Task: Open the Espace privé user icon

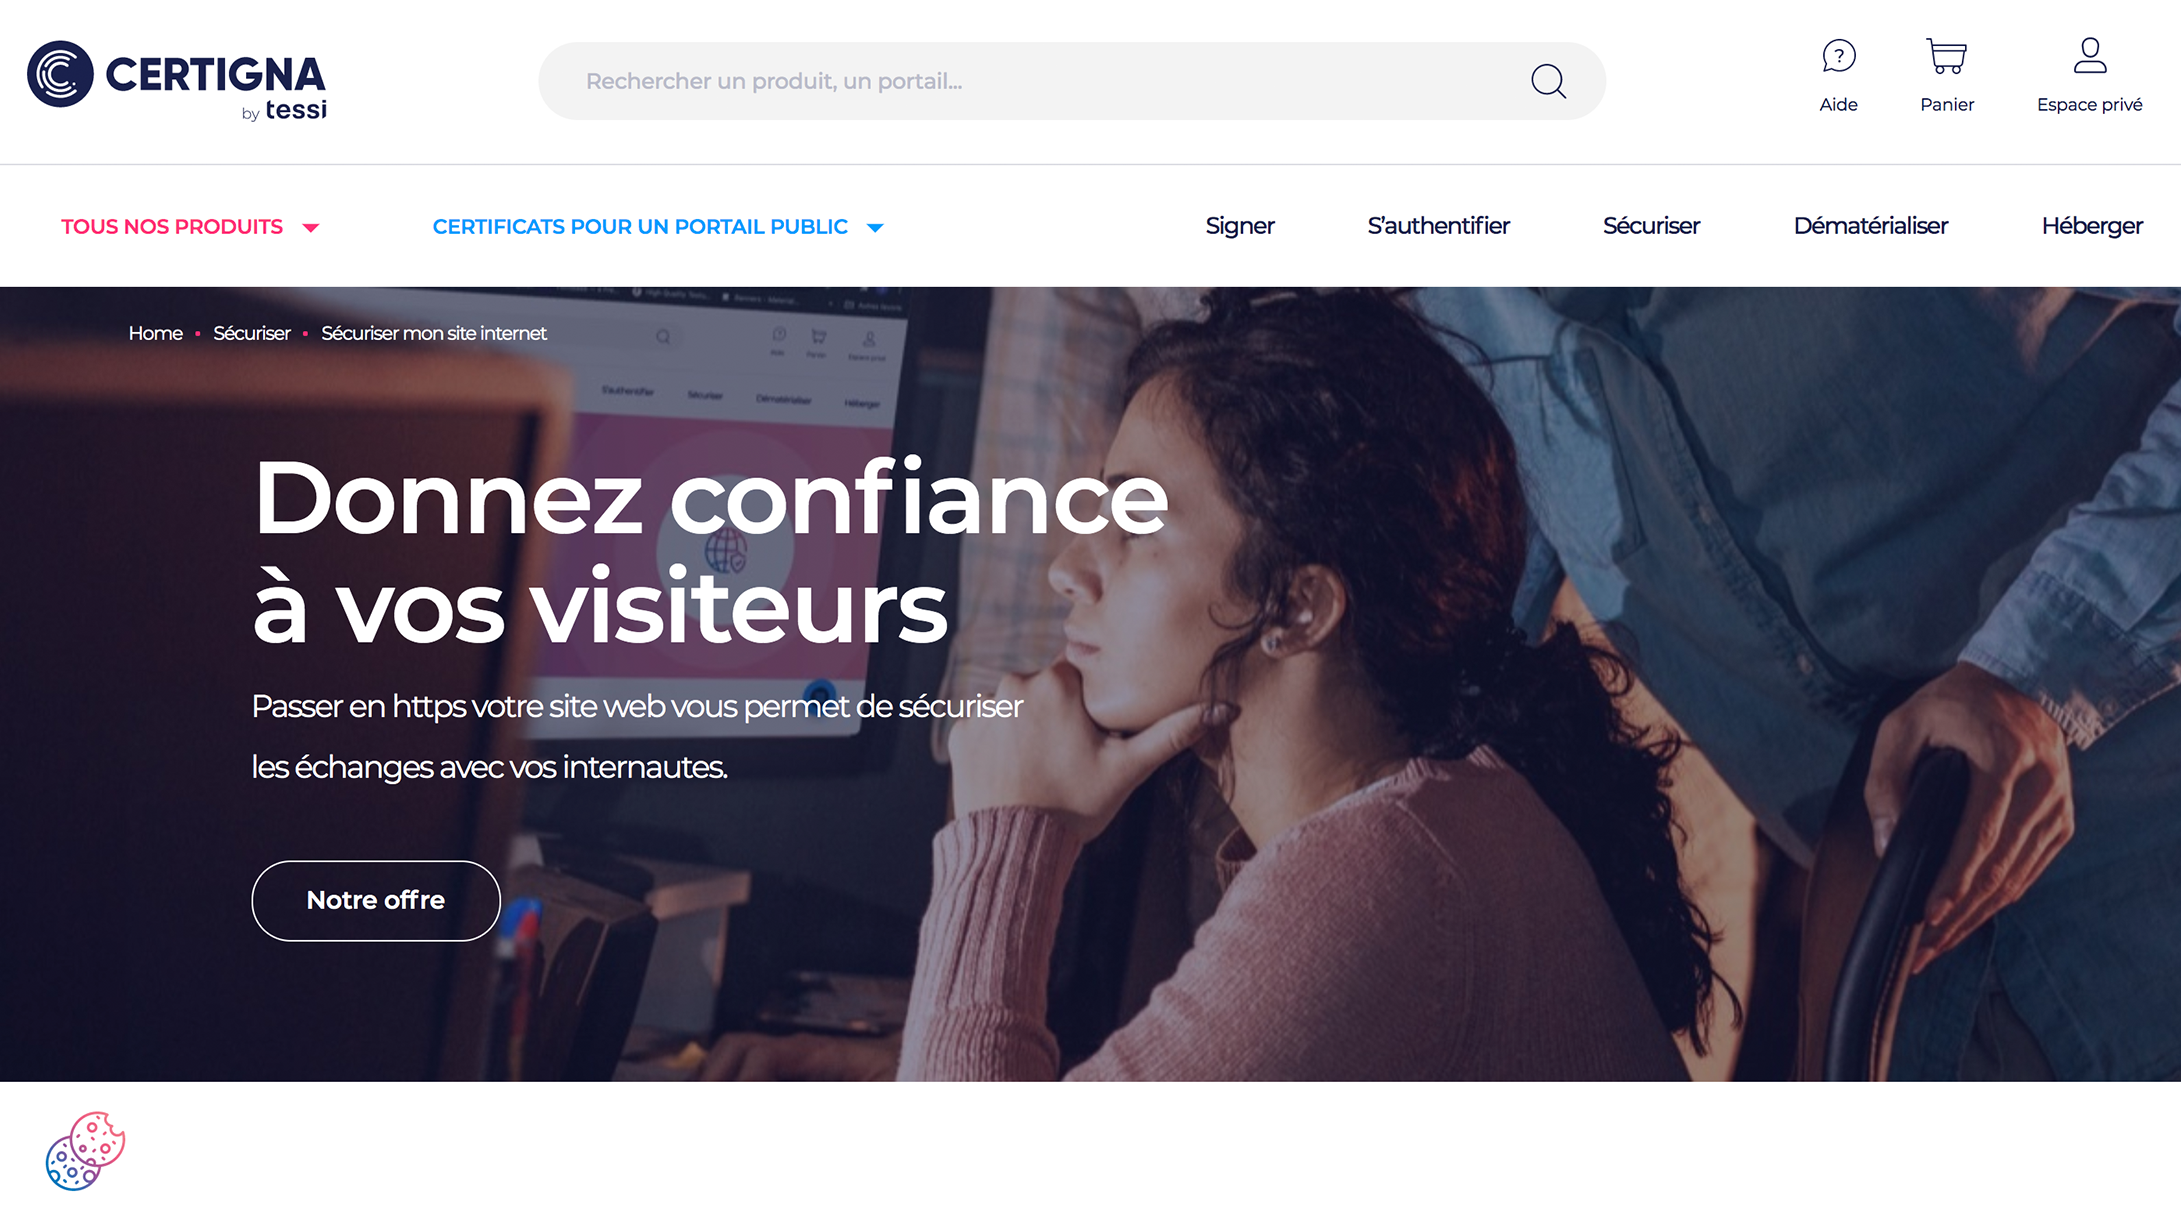Action: coord(2089,56)
